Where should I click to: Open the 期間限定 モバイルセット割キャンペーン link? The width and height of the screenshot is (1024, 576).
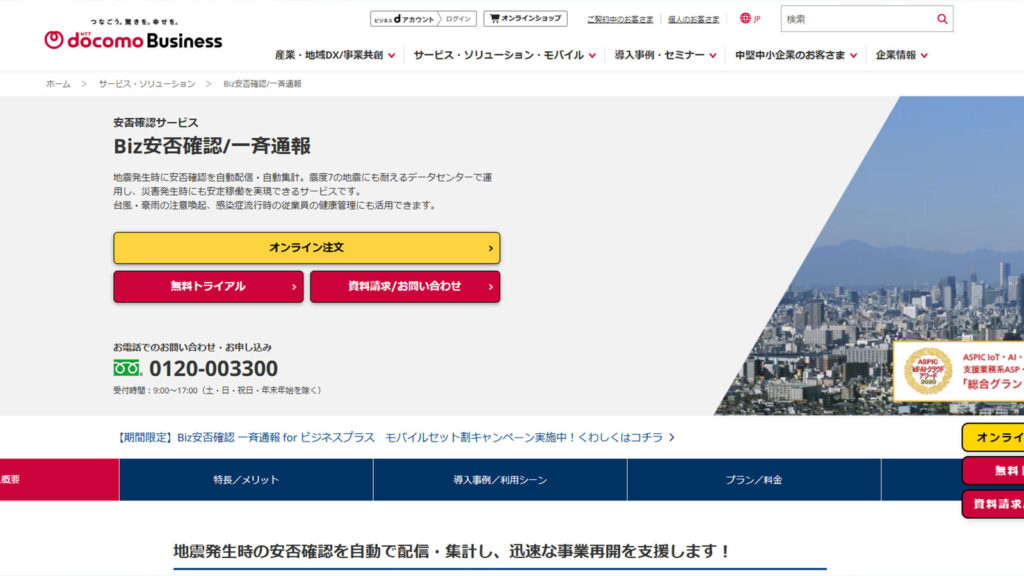[395, 438]
